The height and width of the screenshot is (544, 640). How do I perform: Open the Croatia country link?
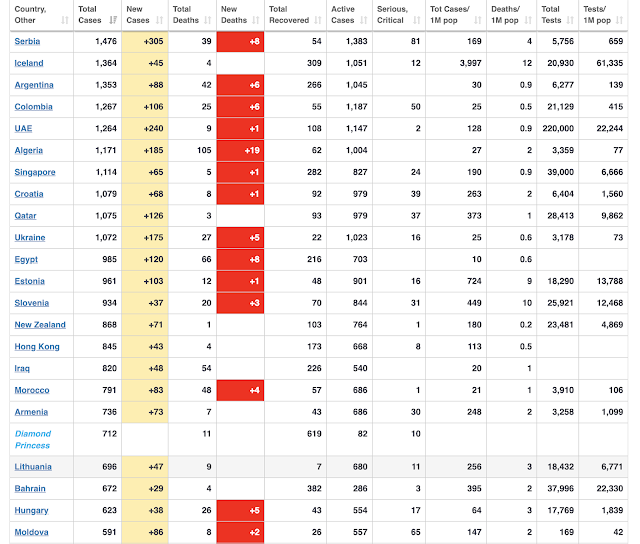pos(29,194)
